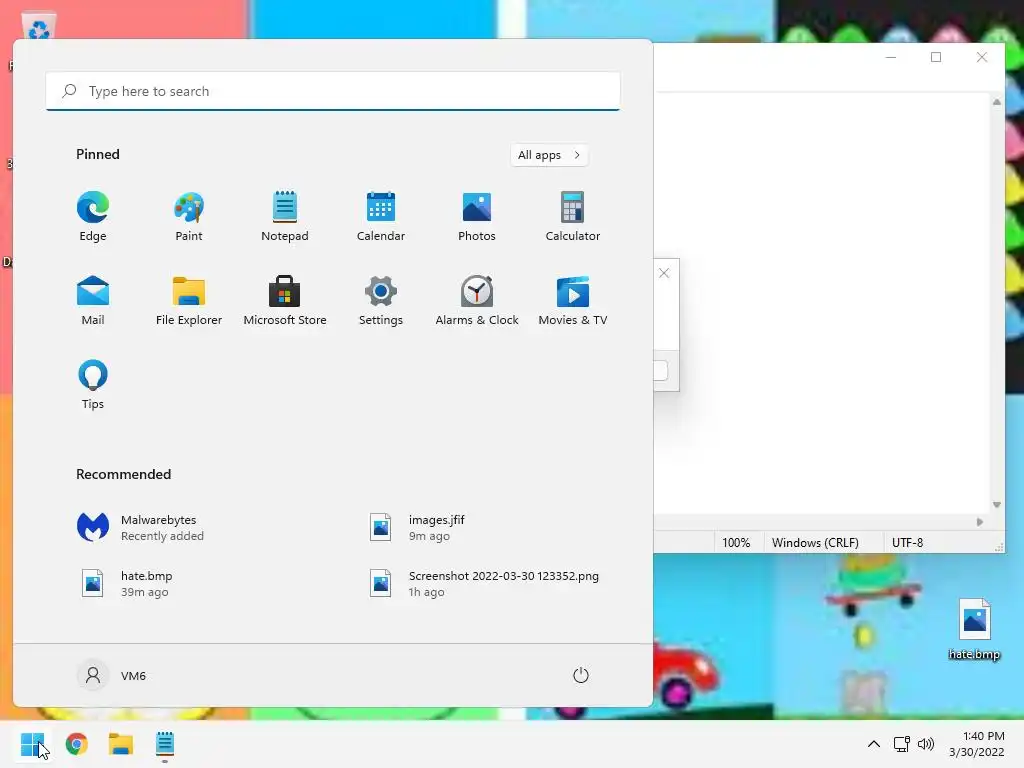
Task: Open Chrome from the taskbar
Action: (x=76, y=744)
